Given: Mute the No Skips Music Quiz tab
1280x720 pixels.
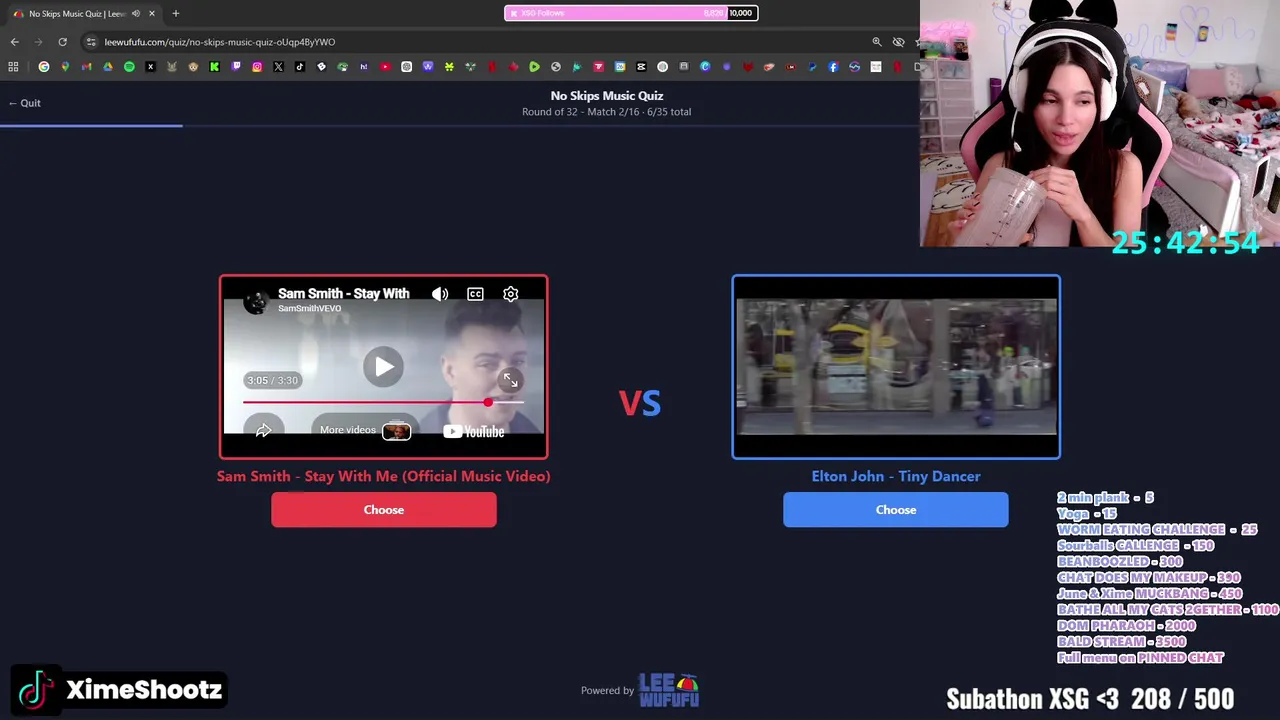Looking at the screenshot, I should [135, 14].
